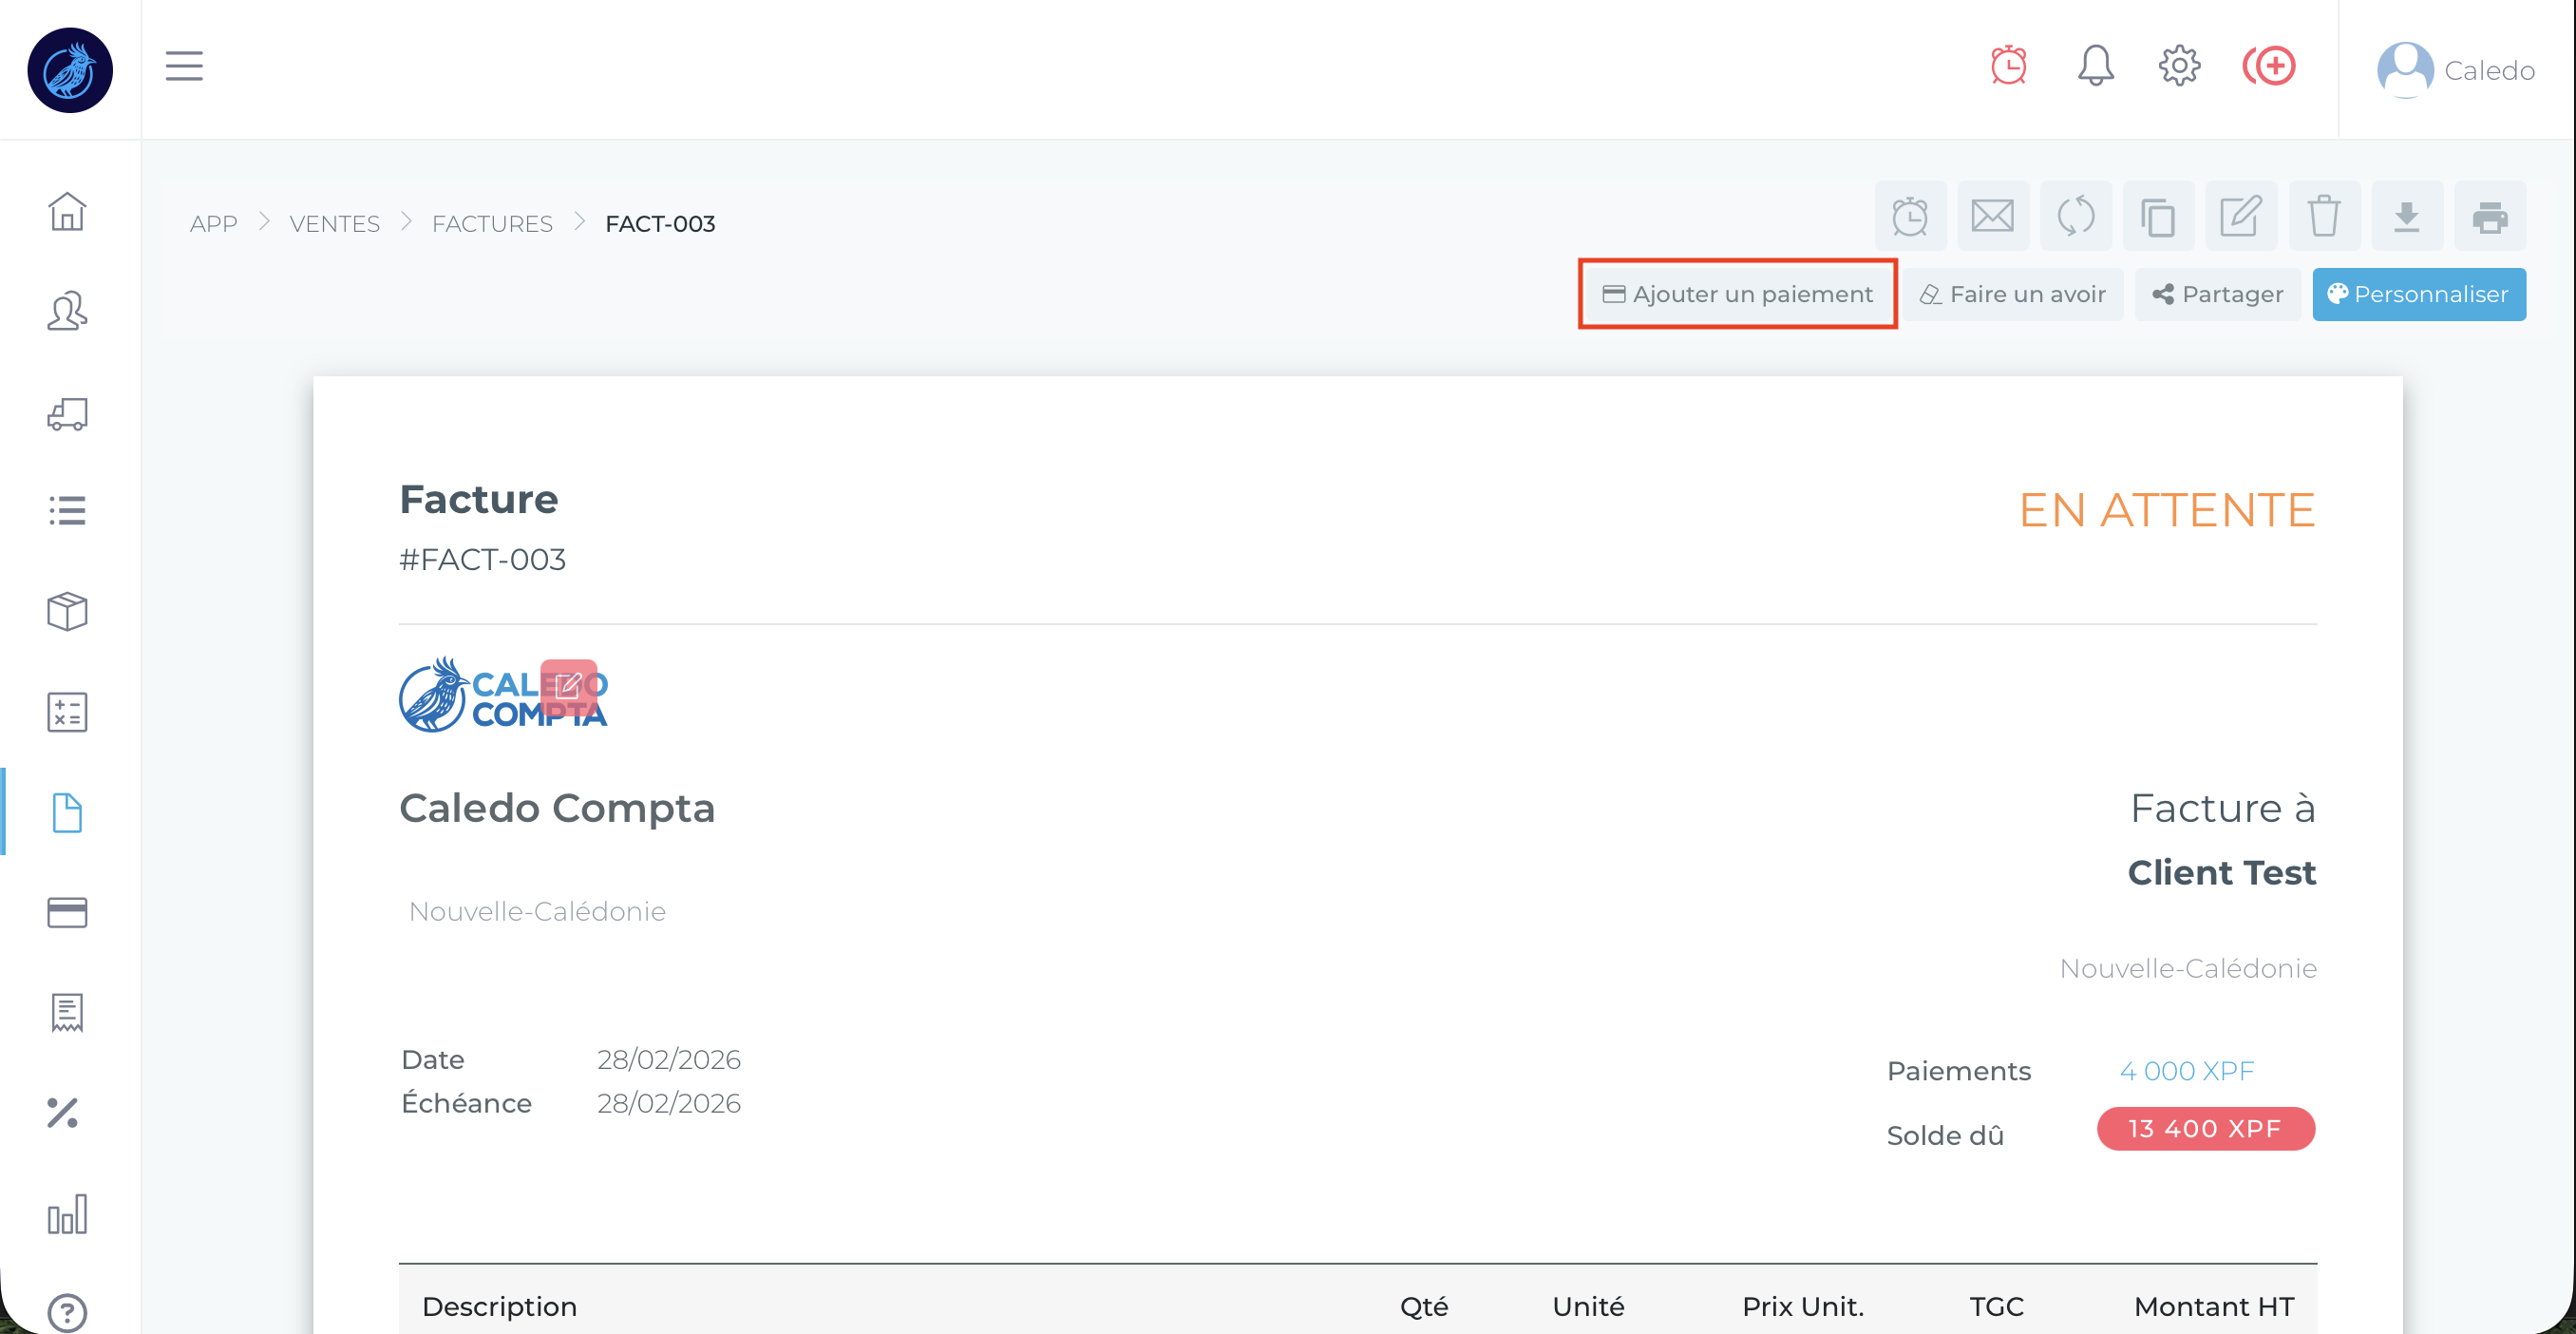Click Ajouter un paiement button
The height and width of the screenshot is (1334, 2576).
point(1737,294)
